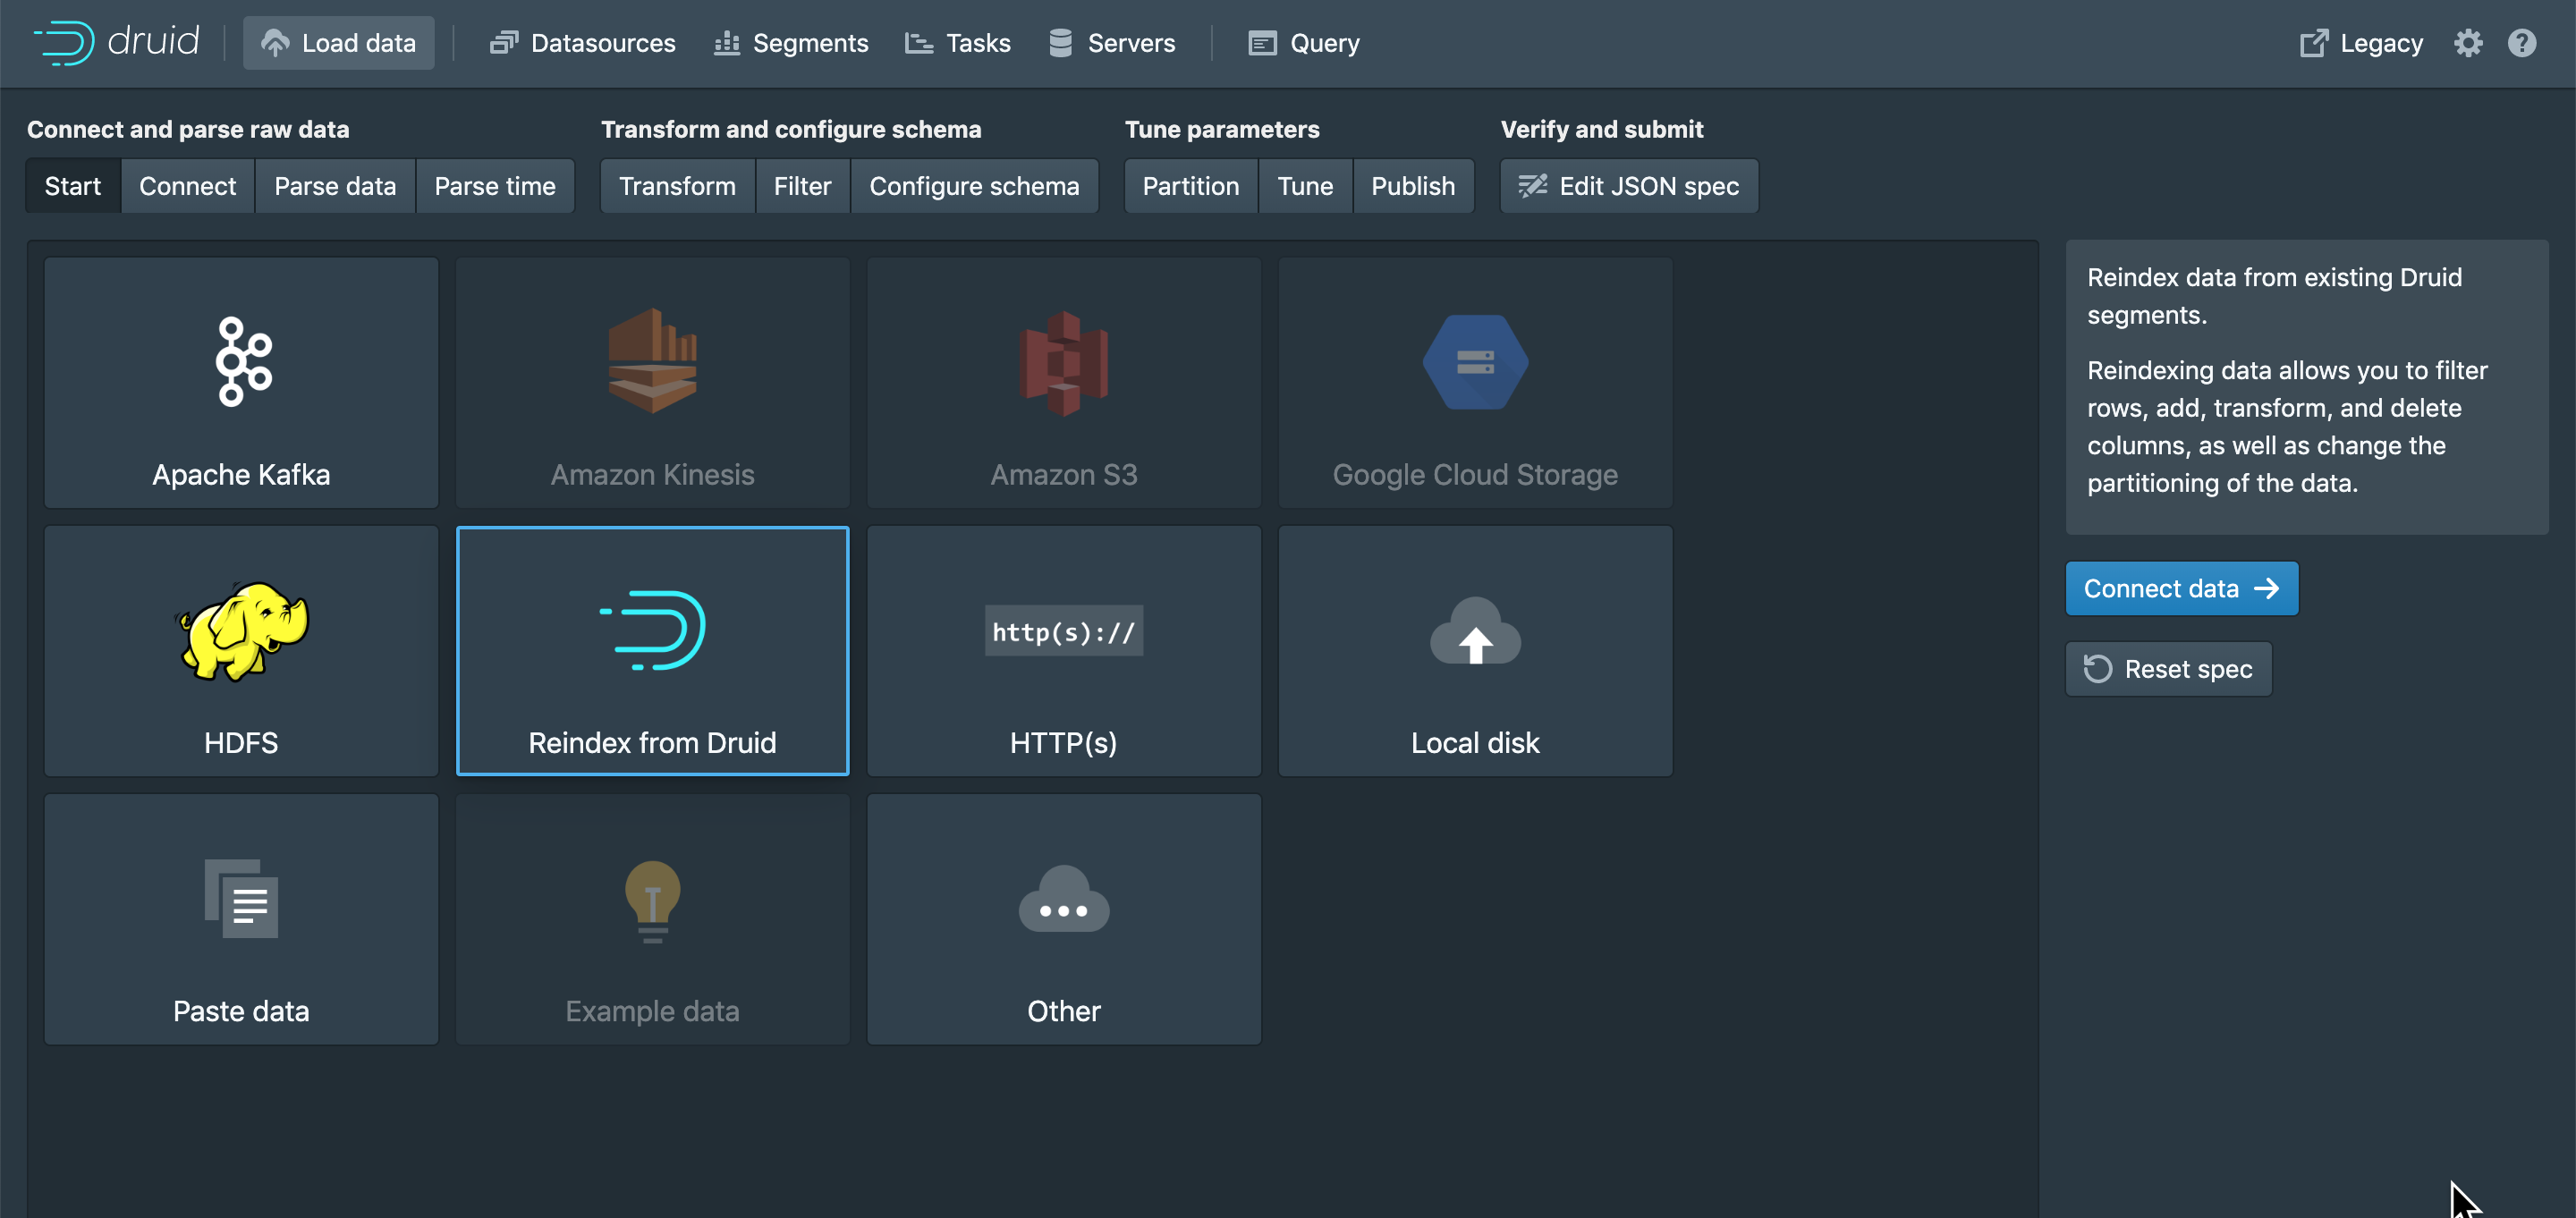Image resolution: width=2576 pixels, height=1218 pixels.
Task: Open the Datasources view
Action: [582, 43]
